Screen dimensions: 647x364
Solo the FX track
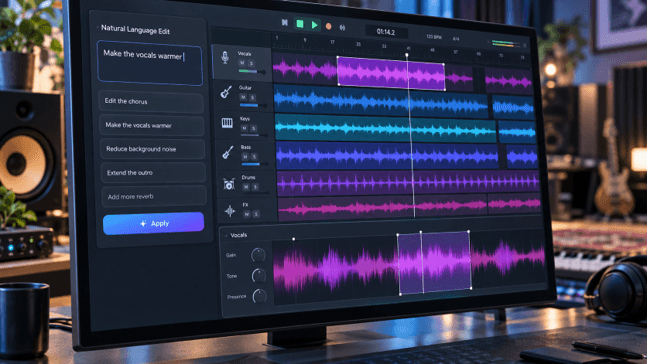click(256, 214)
